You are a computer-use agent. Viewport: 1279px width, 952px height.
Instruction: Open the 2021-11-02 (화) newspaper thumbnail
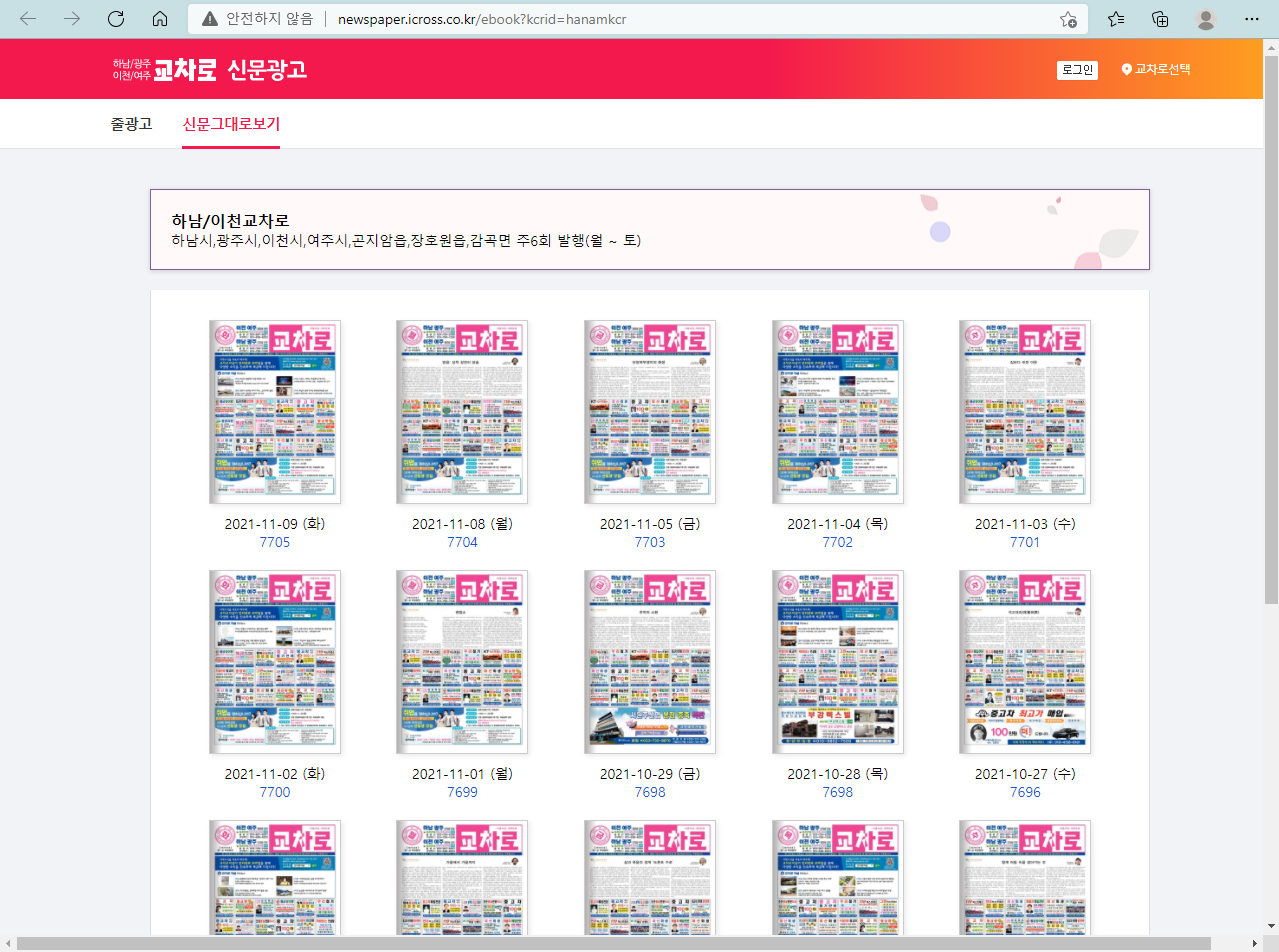click(x=275, y=662)
